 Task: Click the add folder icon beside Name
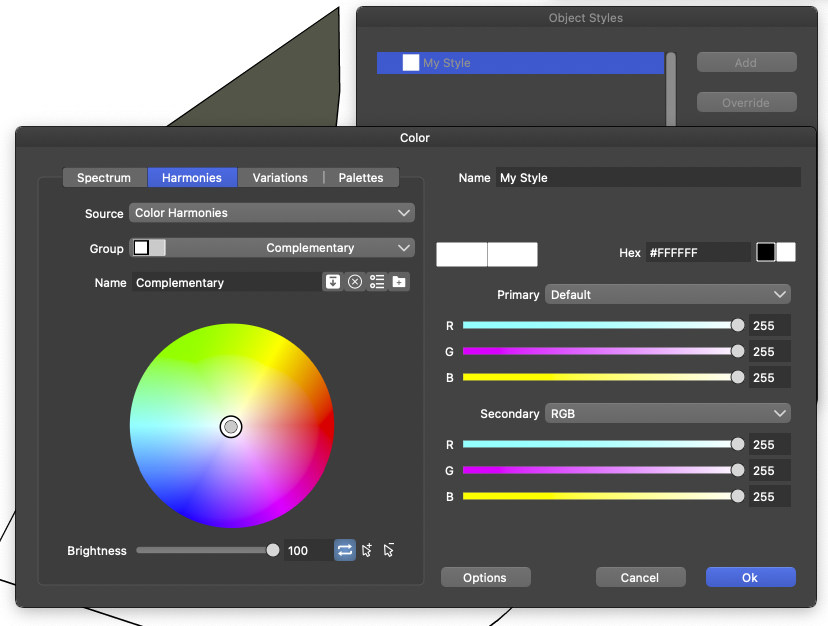click(x=399, y=282)
